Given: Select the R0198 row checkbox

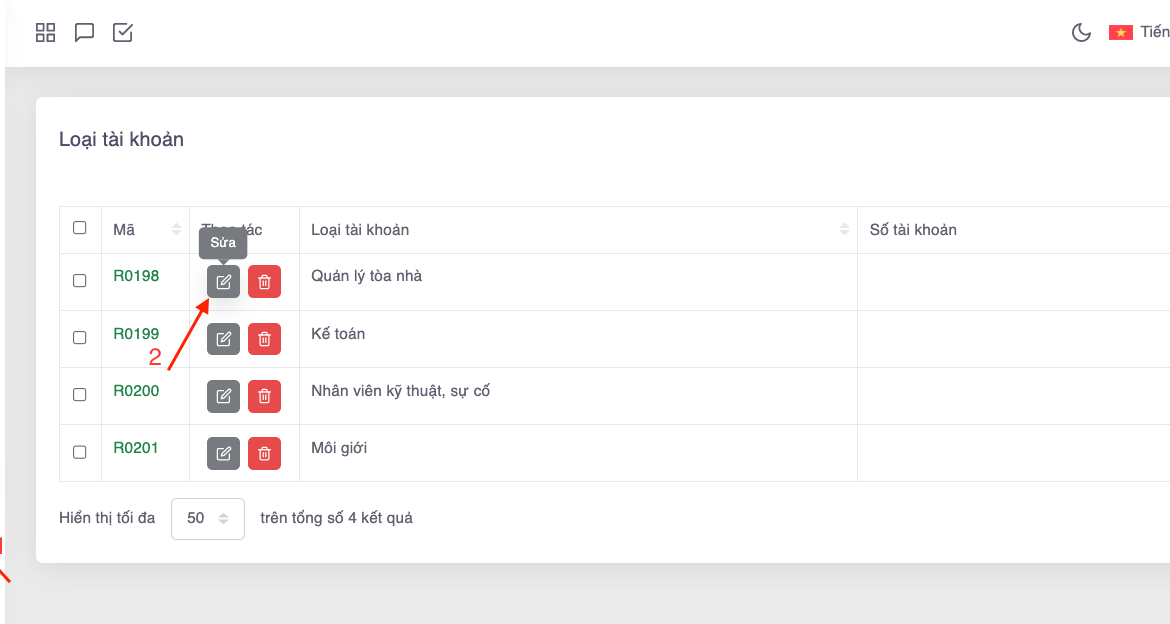Looking at the screenshot, I should tap(80, 281).
